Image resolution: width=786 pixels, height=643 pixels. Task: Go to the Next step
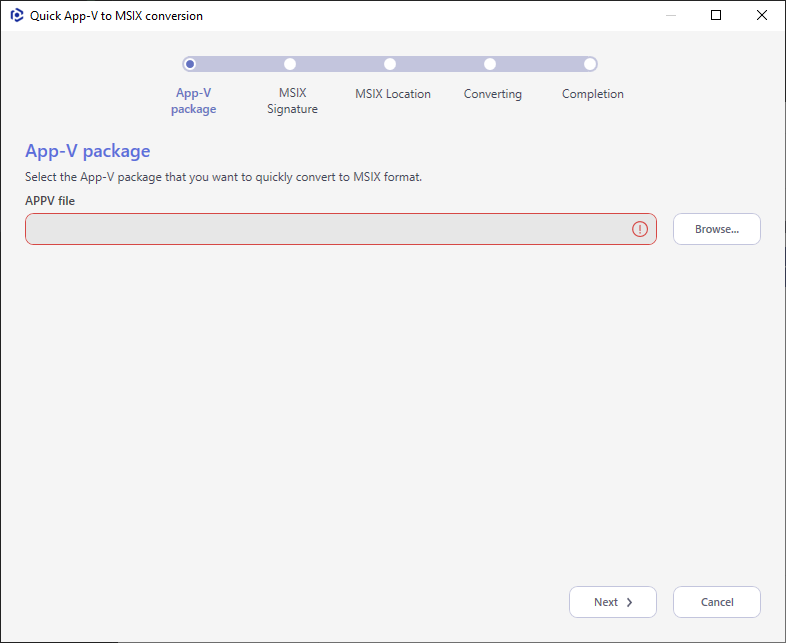613,602
